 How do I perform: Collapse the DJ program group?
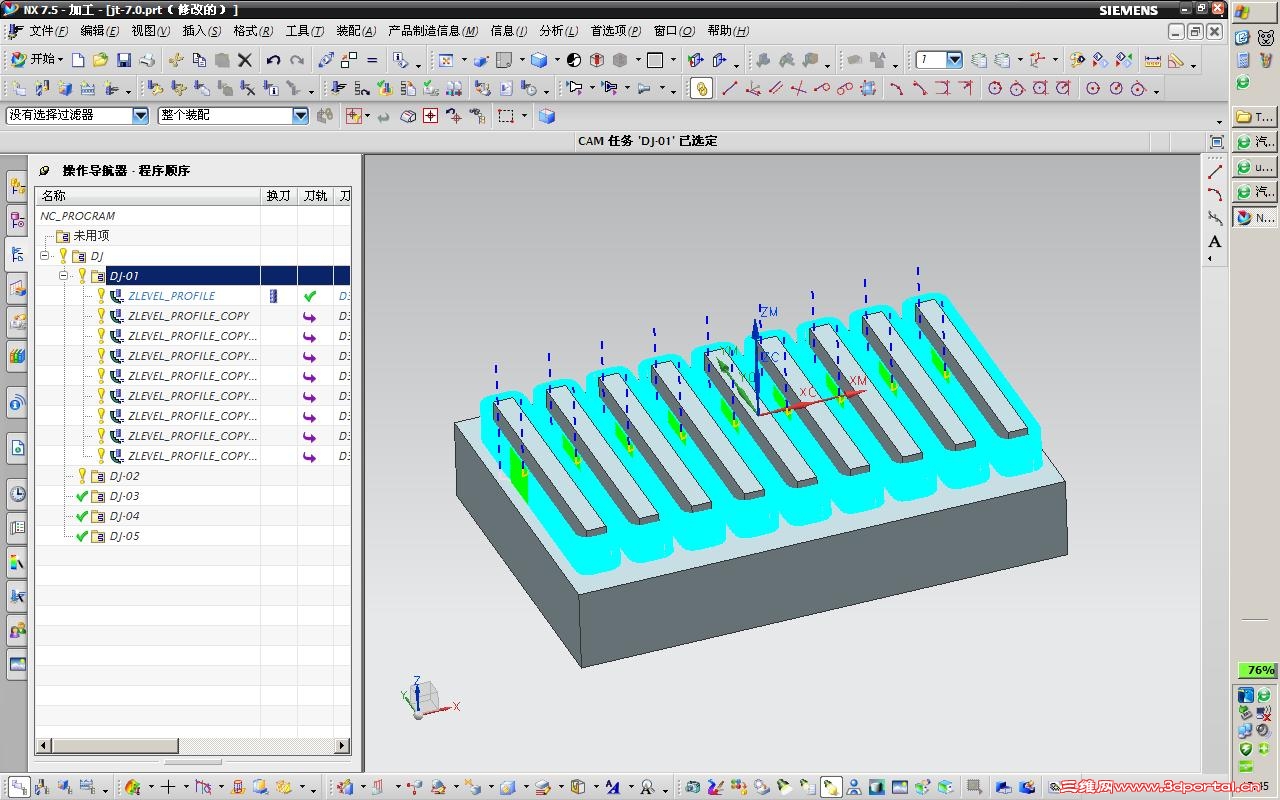coord(45,256)
